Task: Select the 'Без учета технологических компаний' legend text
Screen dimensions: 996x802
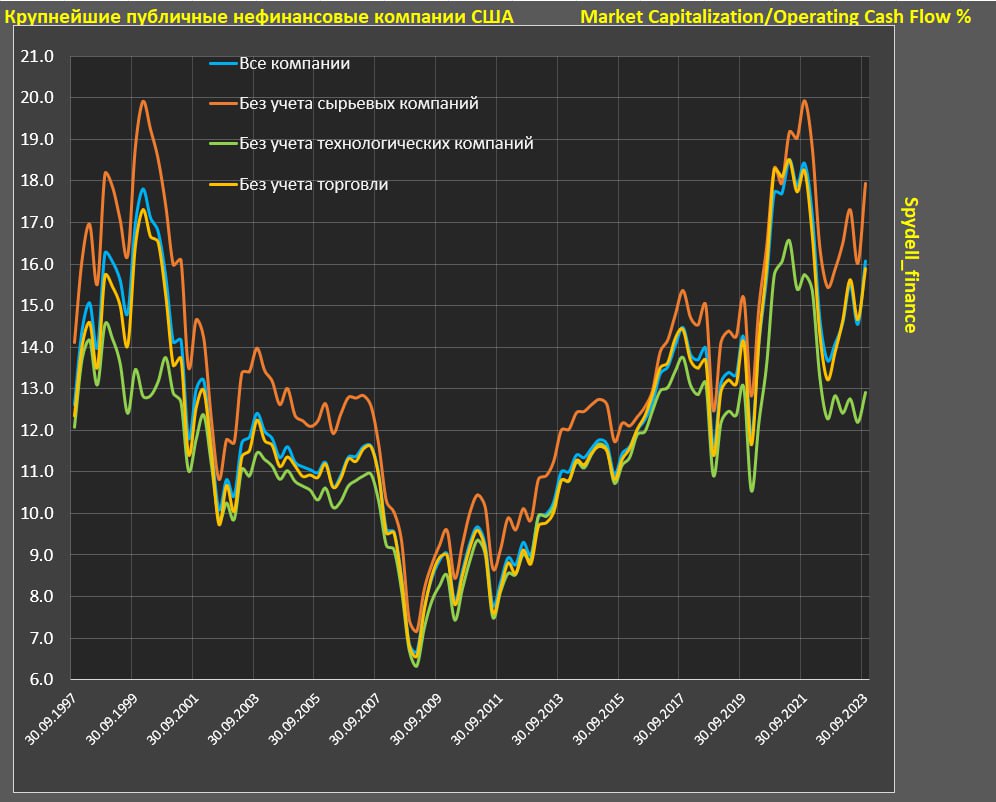Action: tap(386, 144)
